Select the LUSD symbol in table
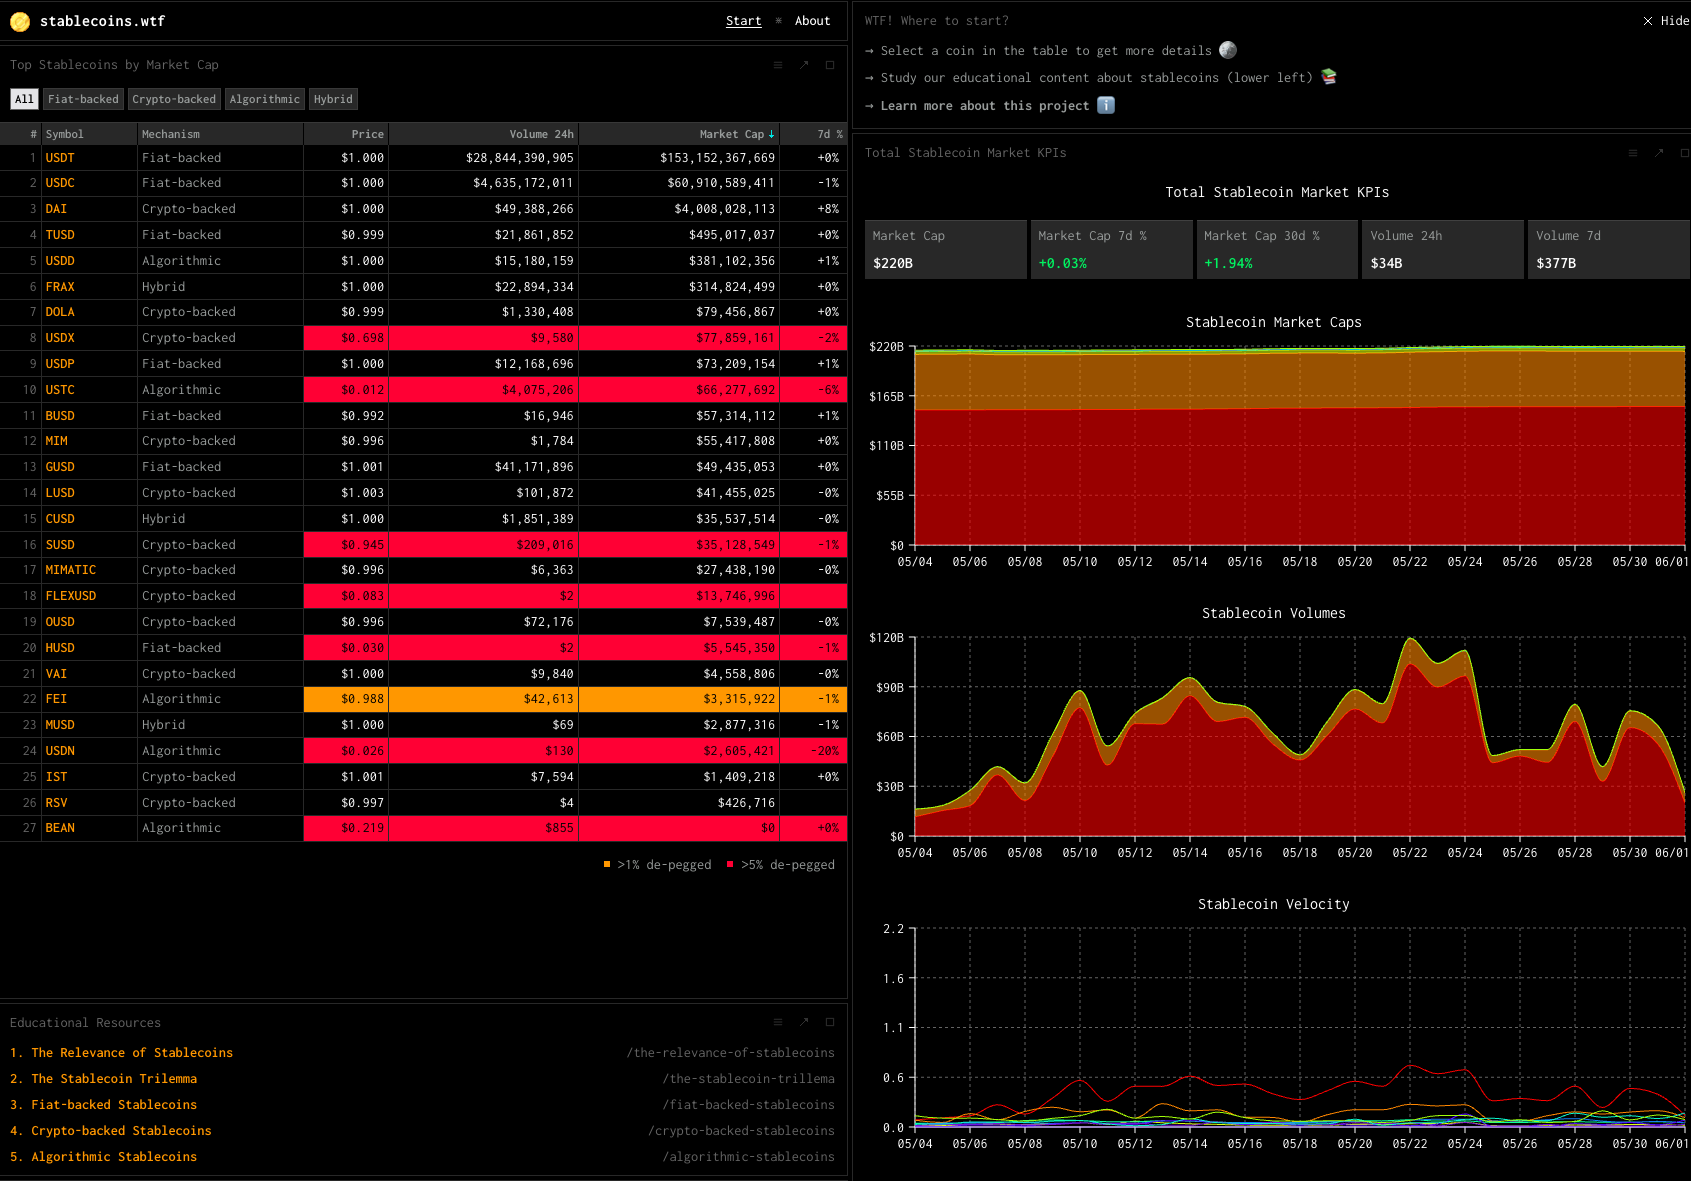 tap(60, 493)
